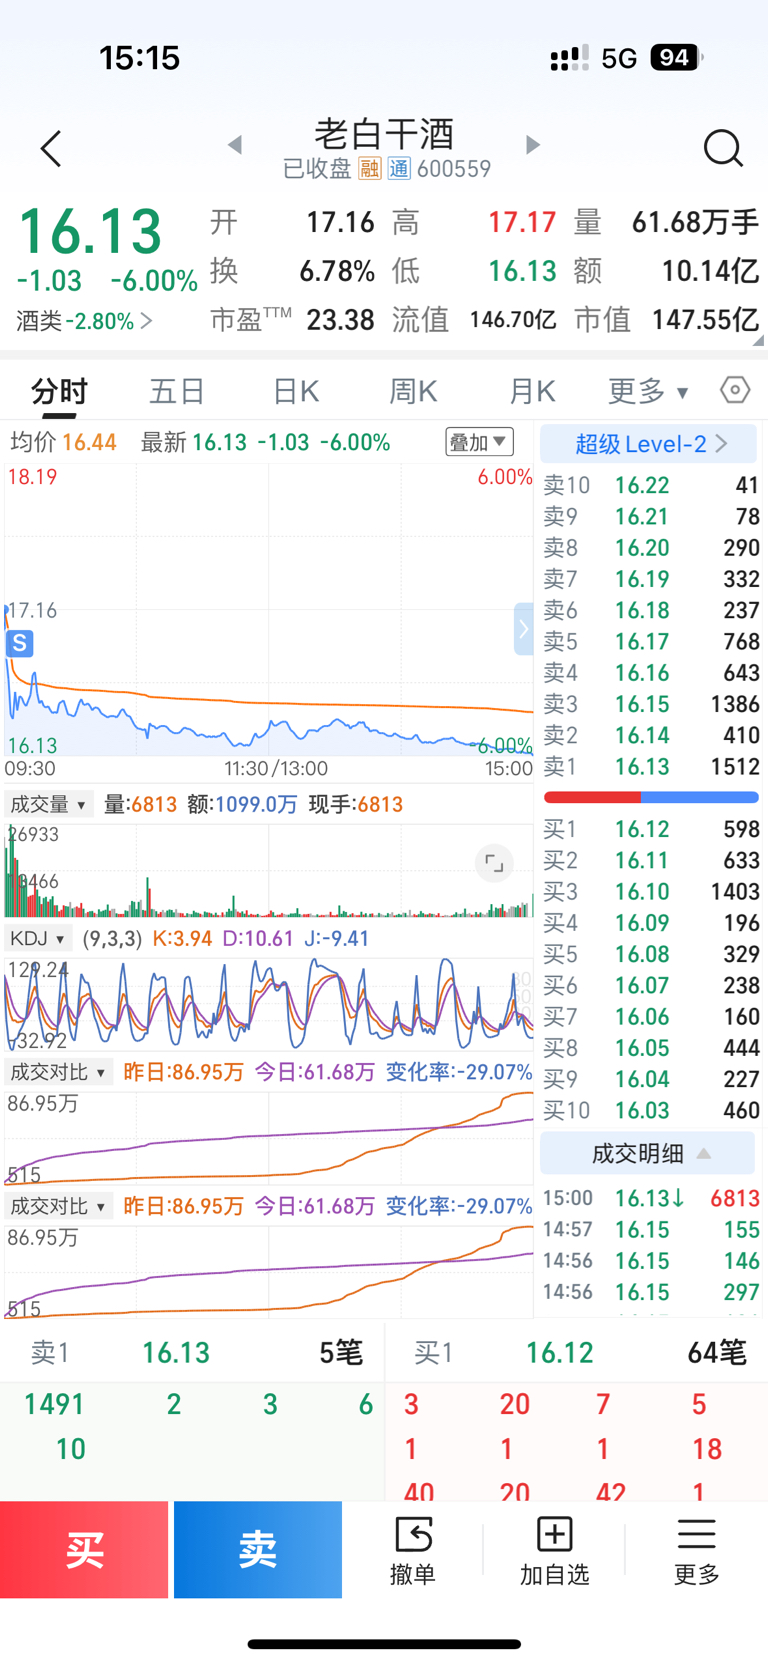Select 买1 price 16.12 order book row

point(651,829)
